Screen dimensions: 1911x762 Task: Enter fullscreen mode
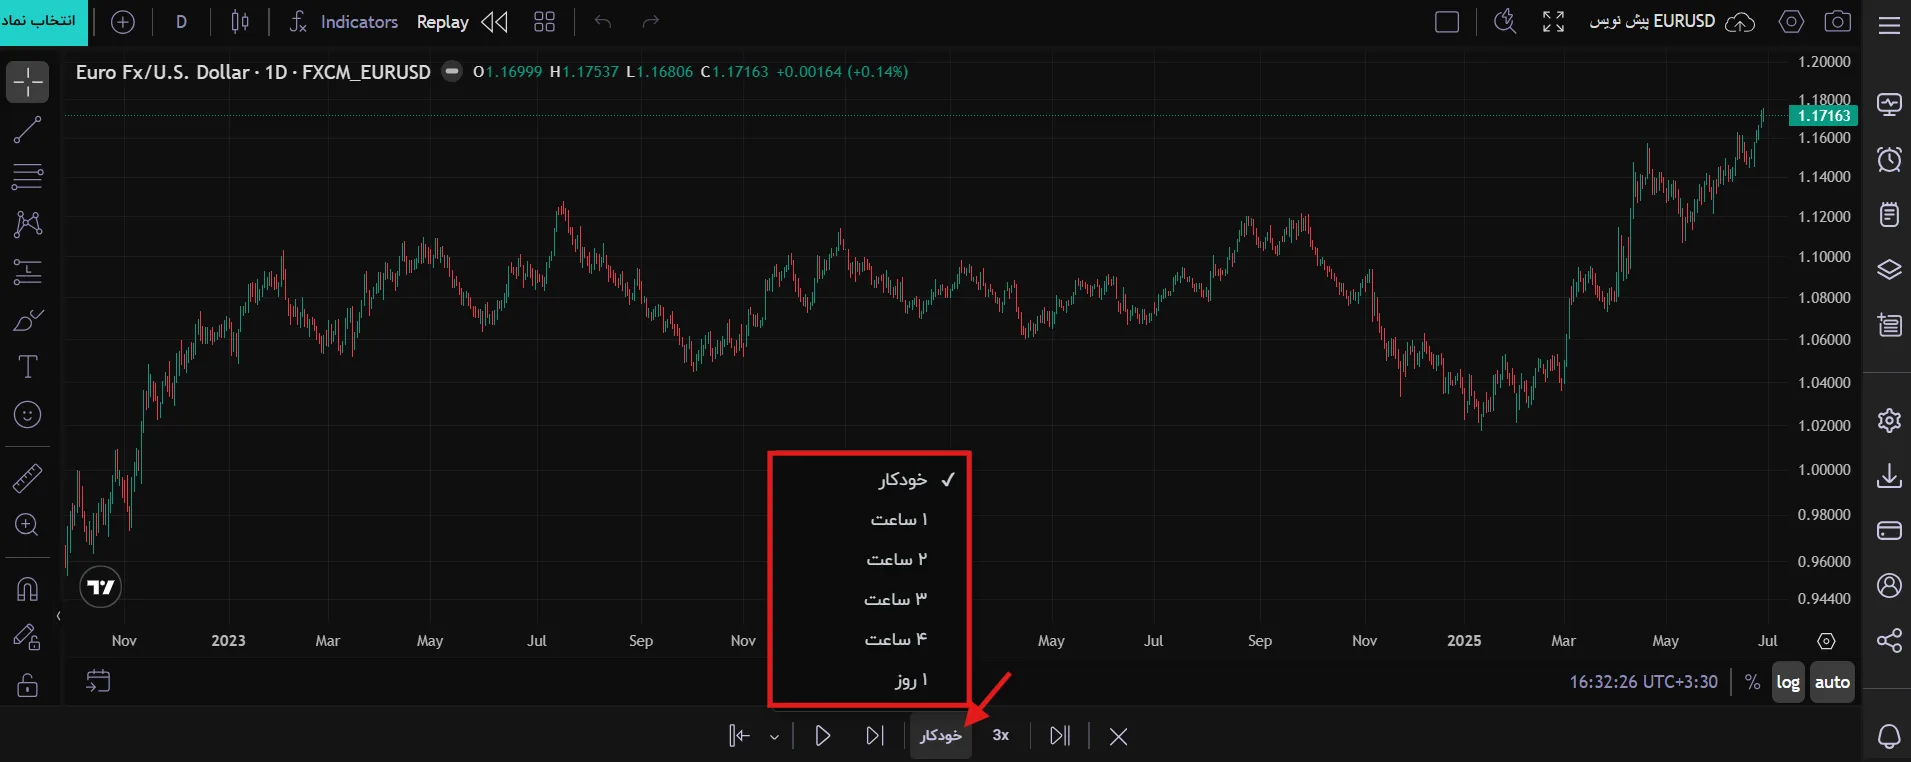tap(1553, 22)
